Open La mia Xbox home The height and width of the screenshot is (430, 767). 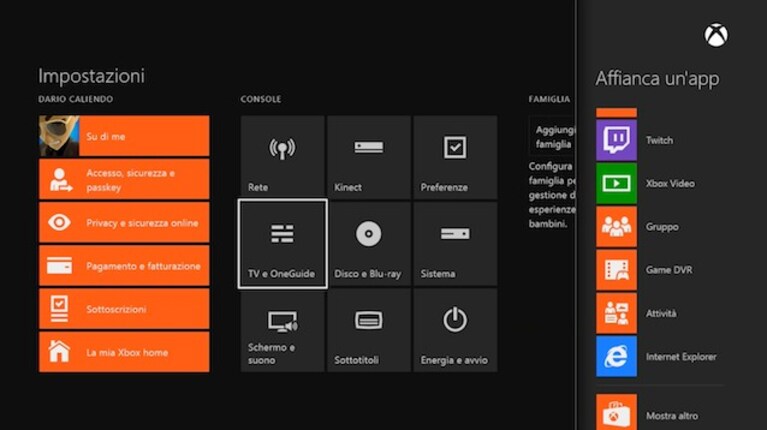click(x=124, y=352)
